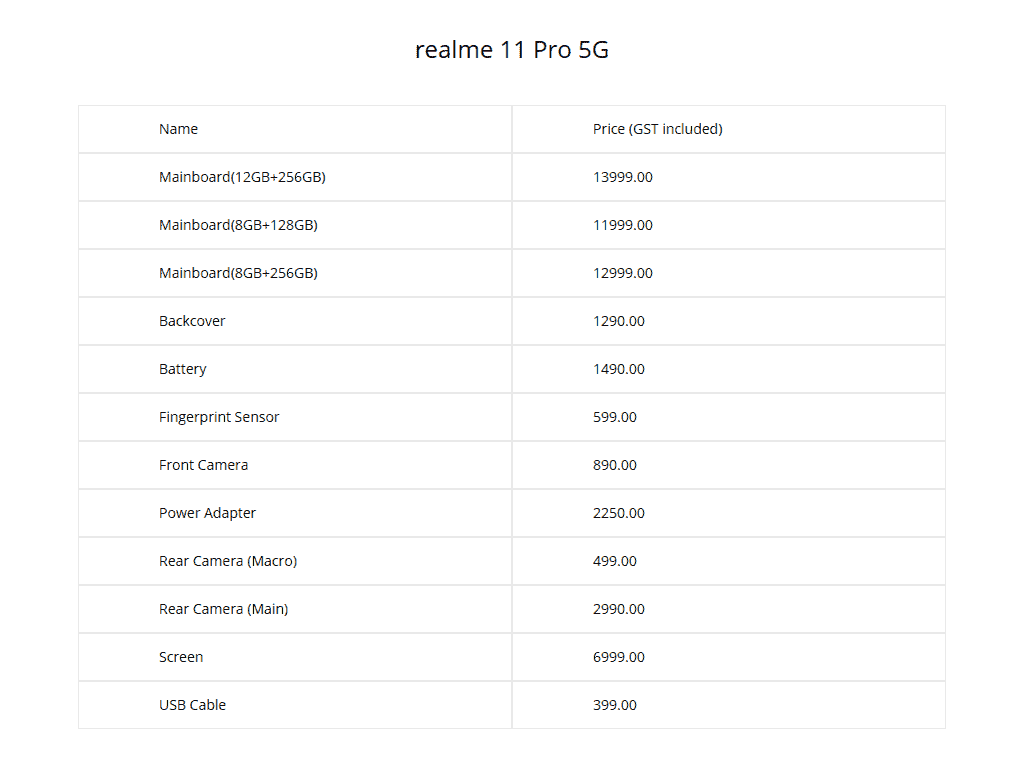Image resolution: width=1022 pixels, height=762 pixels.
Task: Click the Fingerprint Sensor entry
Action: pos(219,417)
